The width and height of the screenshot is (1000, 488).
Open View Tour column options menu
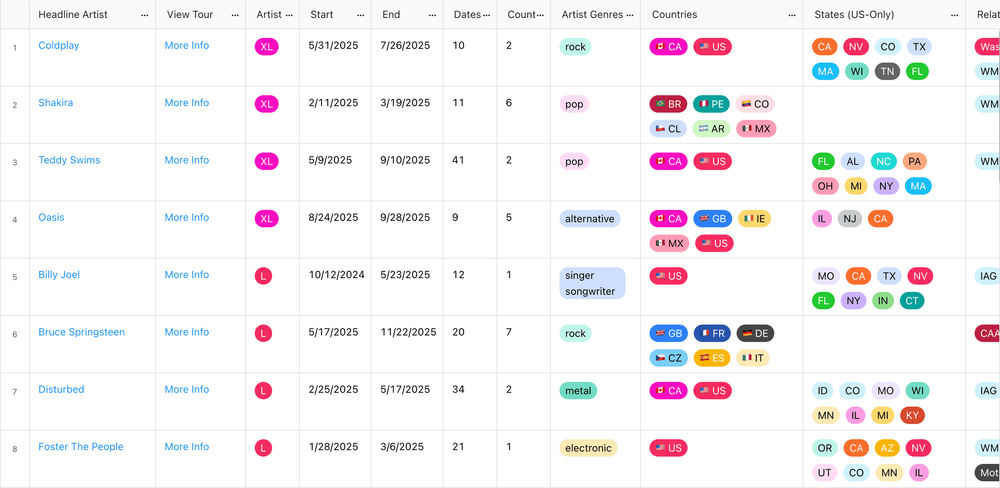point(235,15)
